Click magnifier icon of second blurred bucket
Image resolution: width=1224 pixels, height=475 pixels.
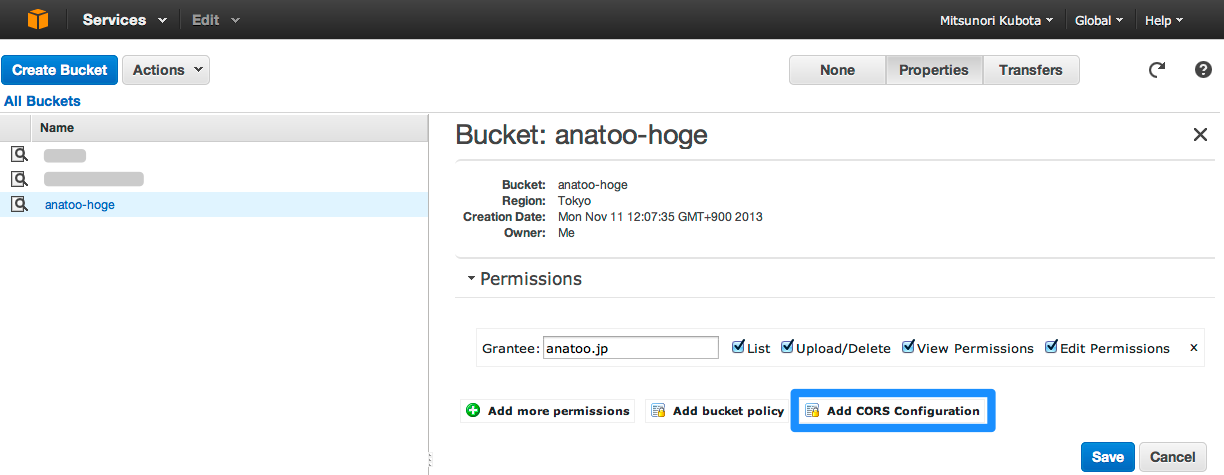(19, 179)
